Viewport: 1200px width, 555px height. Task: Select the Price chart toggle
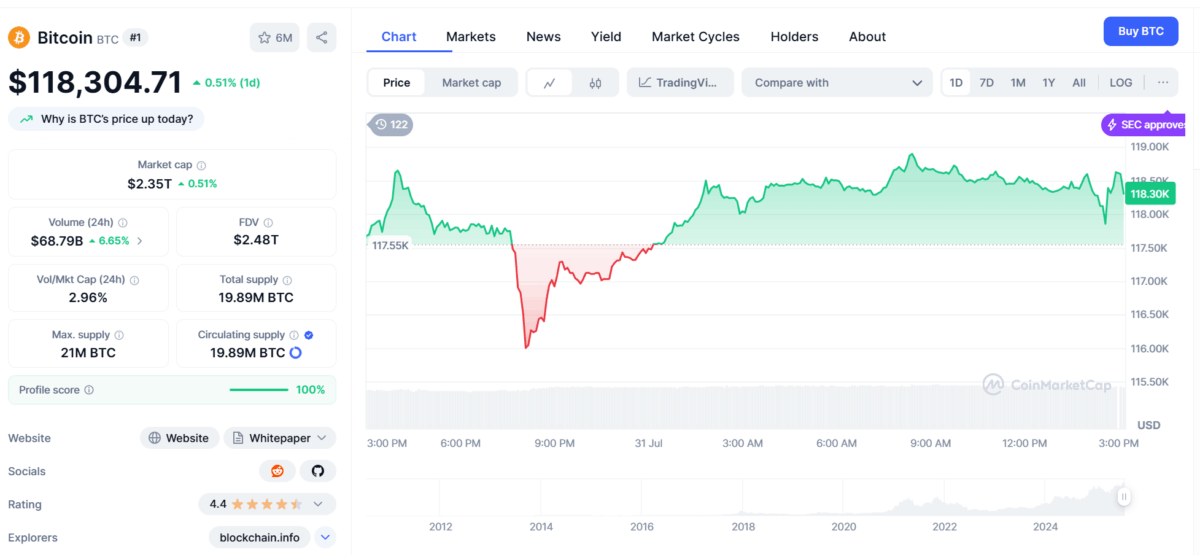(x=397, y=83)
